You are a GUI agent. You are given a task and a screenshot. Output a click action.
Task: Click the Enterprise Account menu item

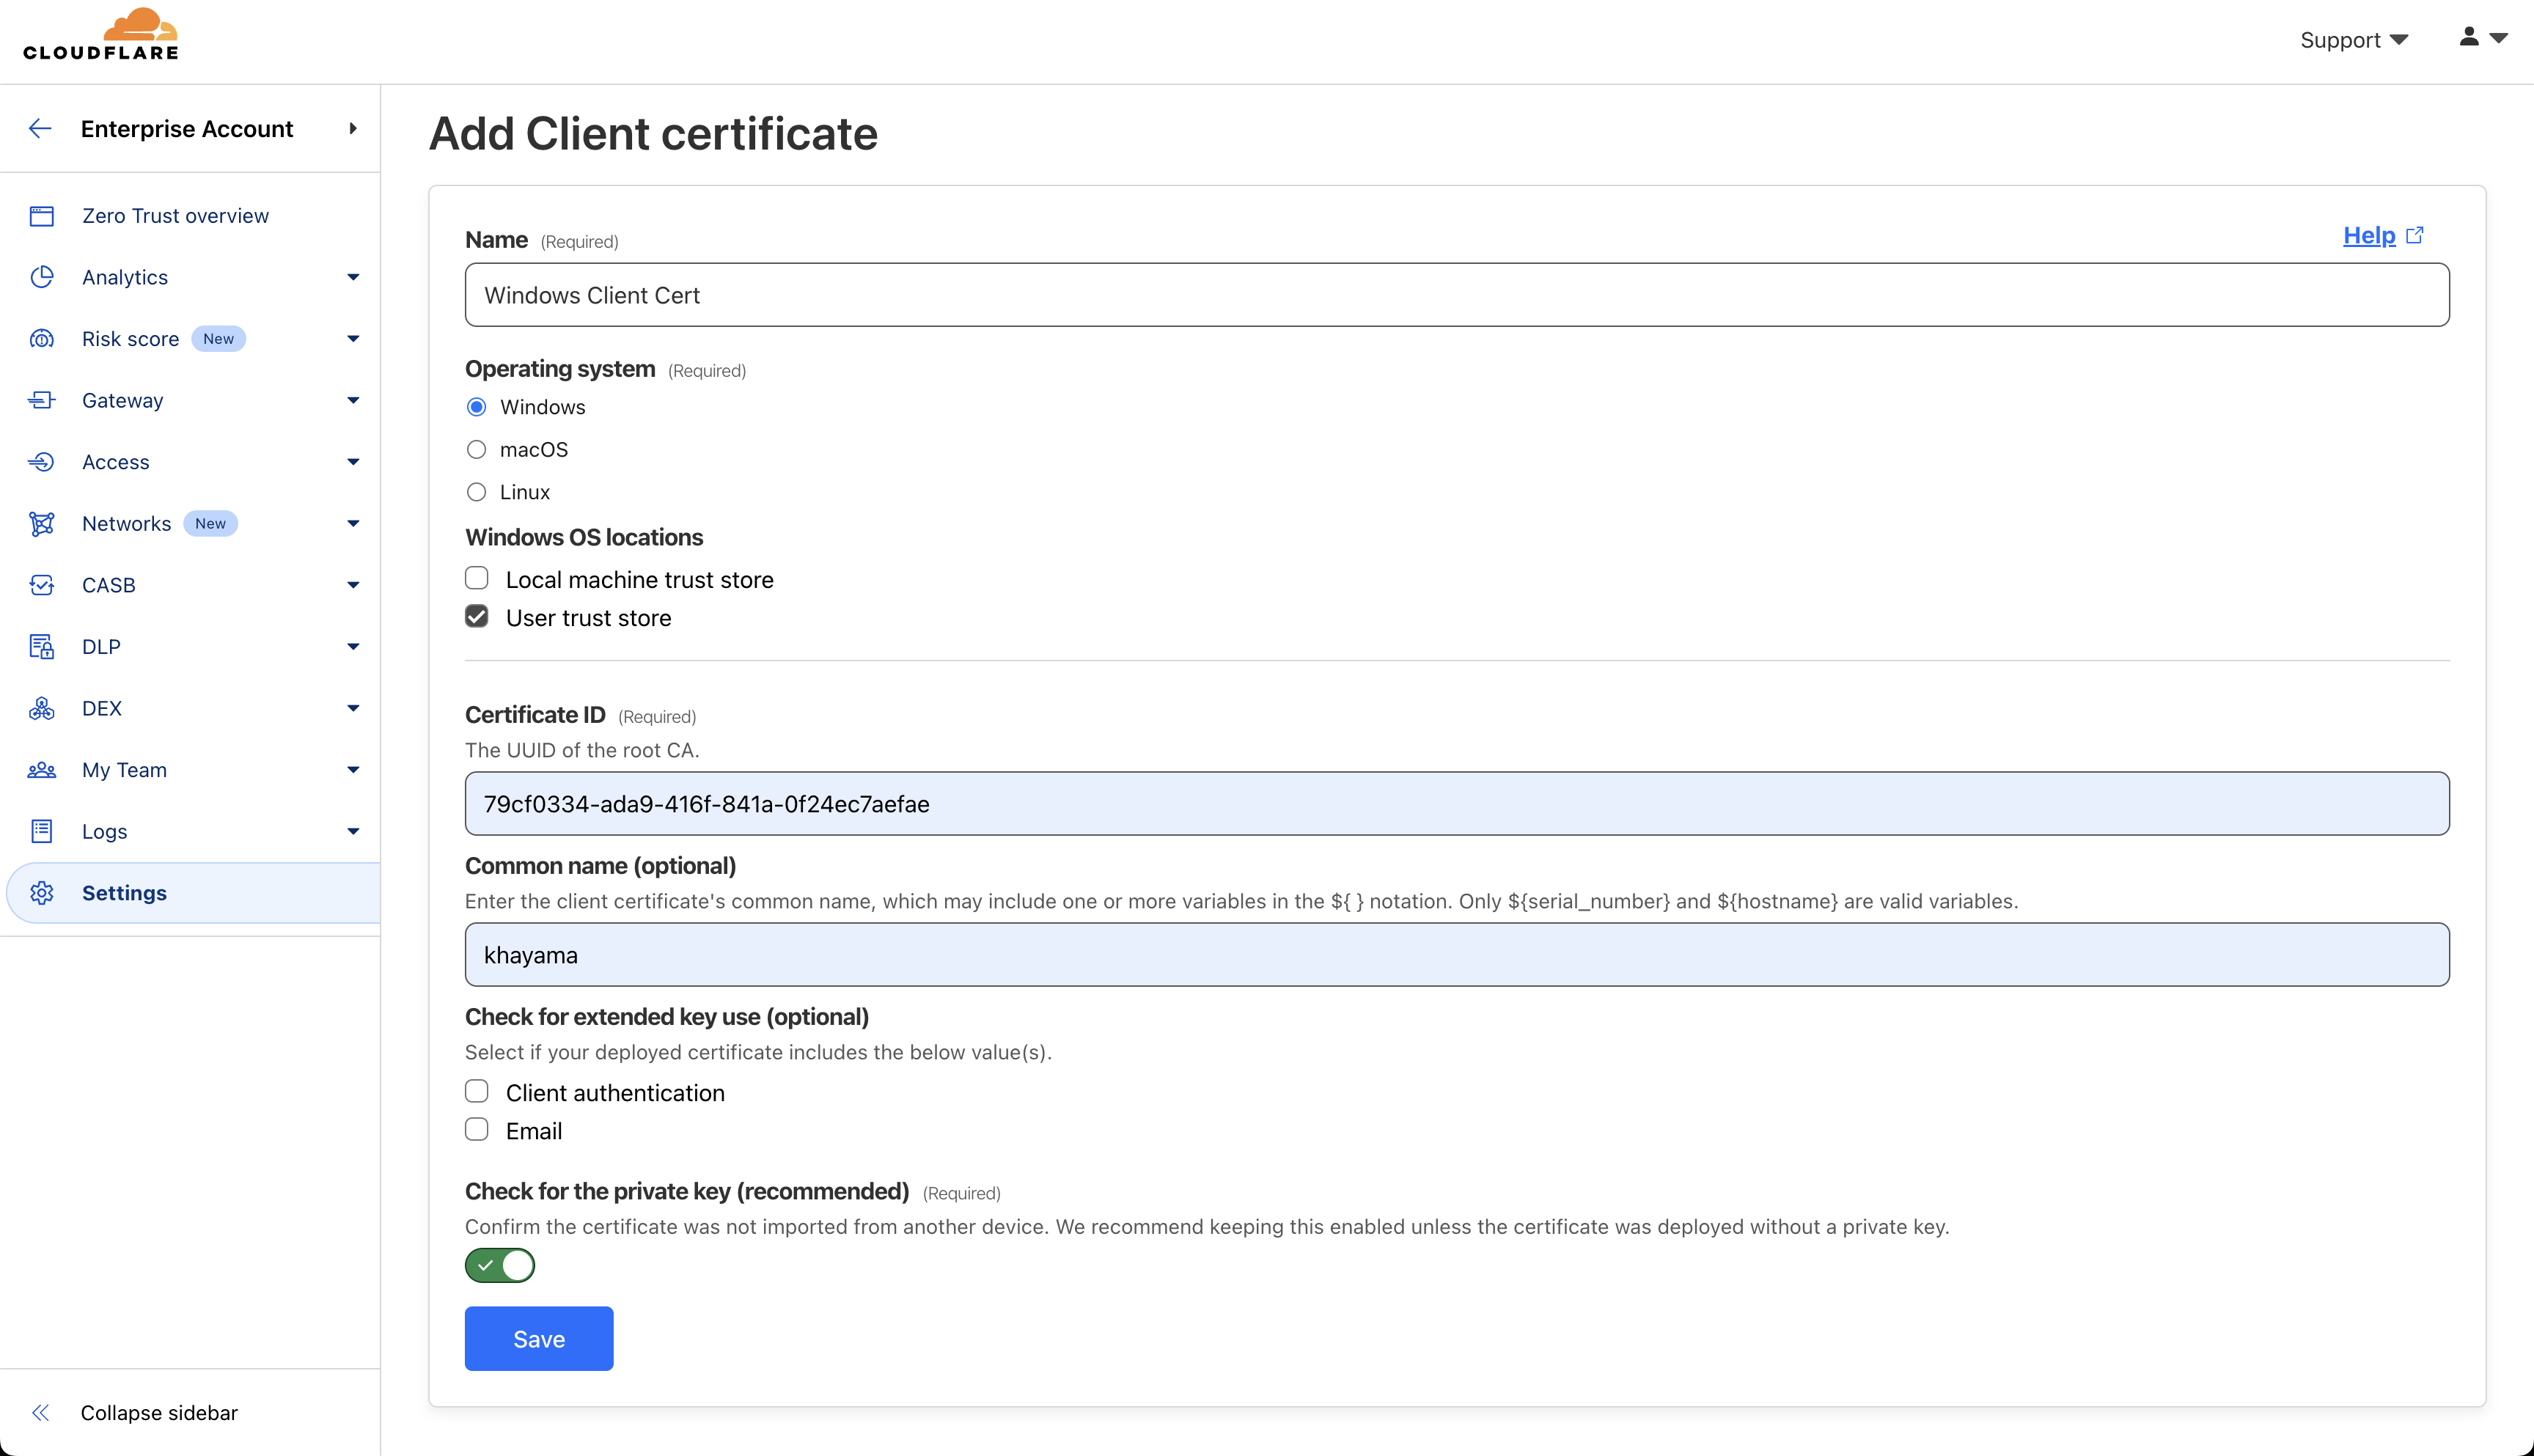187,128
